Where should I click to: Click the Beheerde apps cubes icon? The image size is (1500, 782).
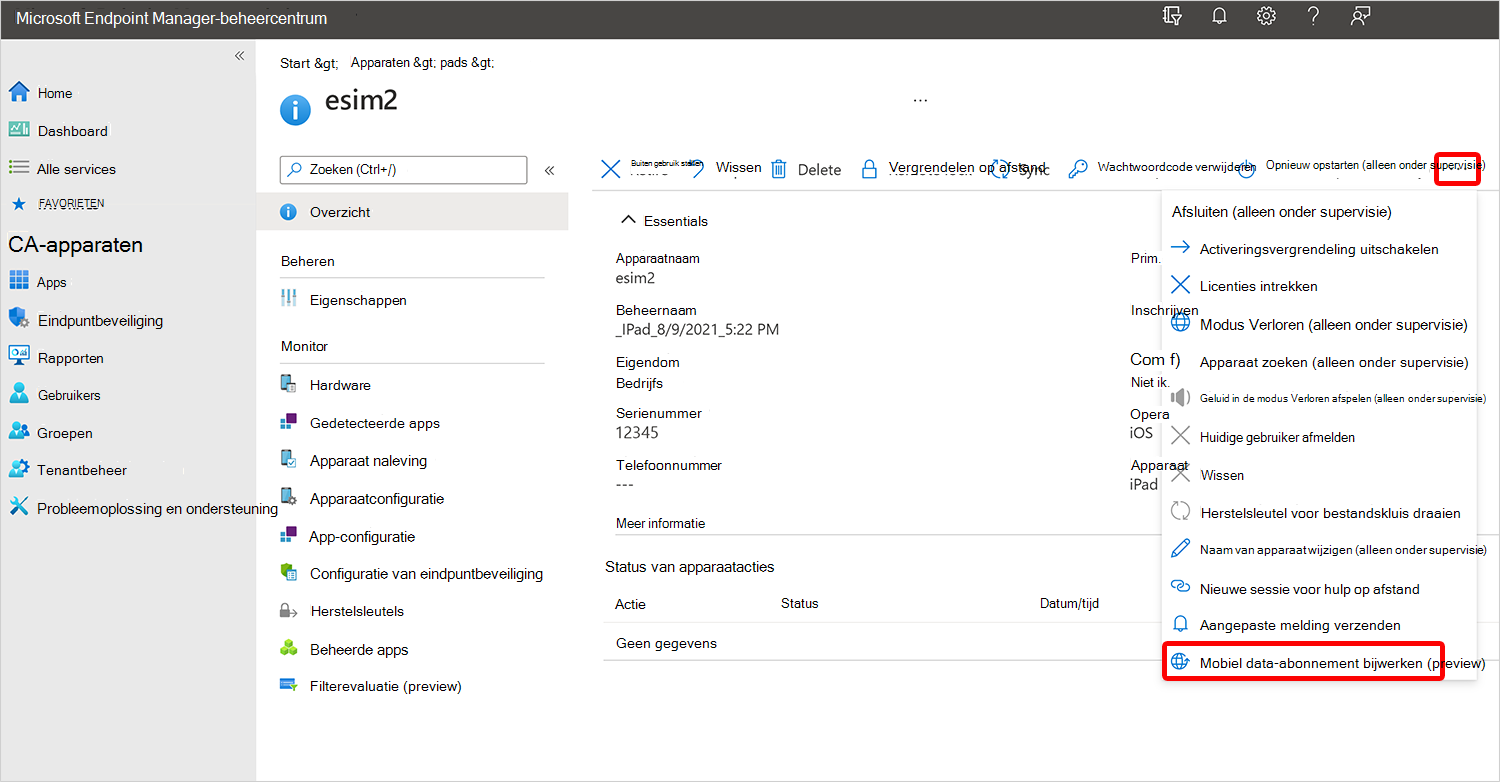coord(289,648)
